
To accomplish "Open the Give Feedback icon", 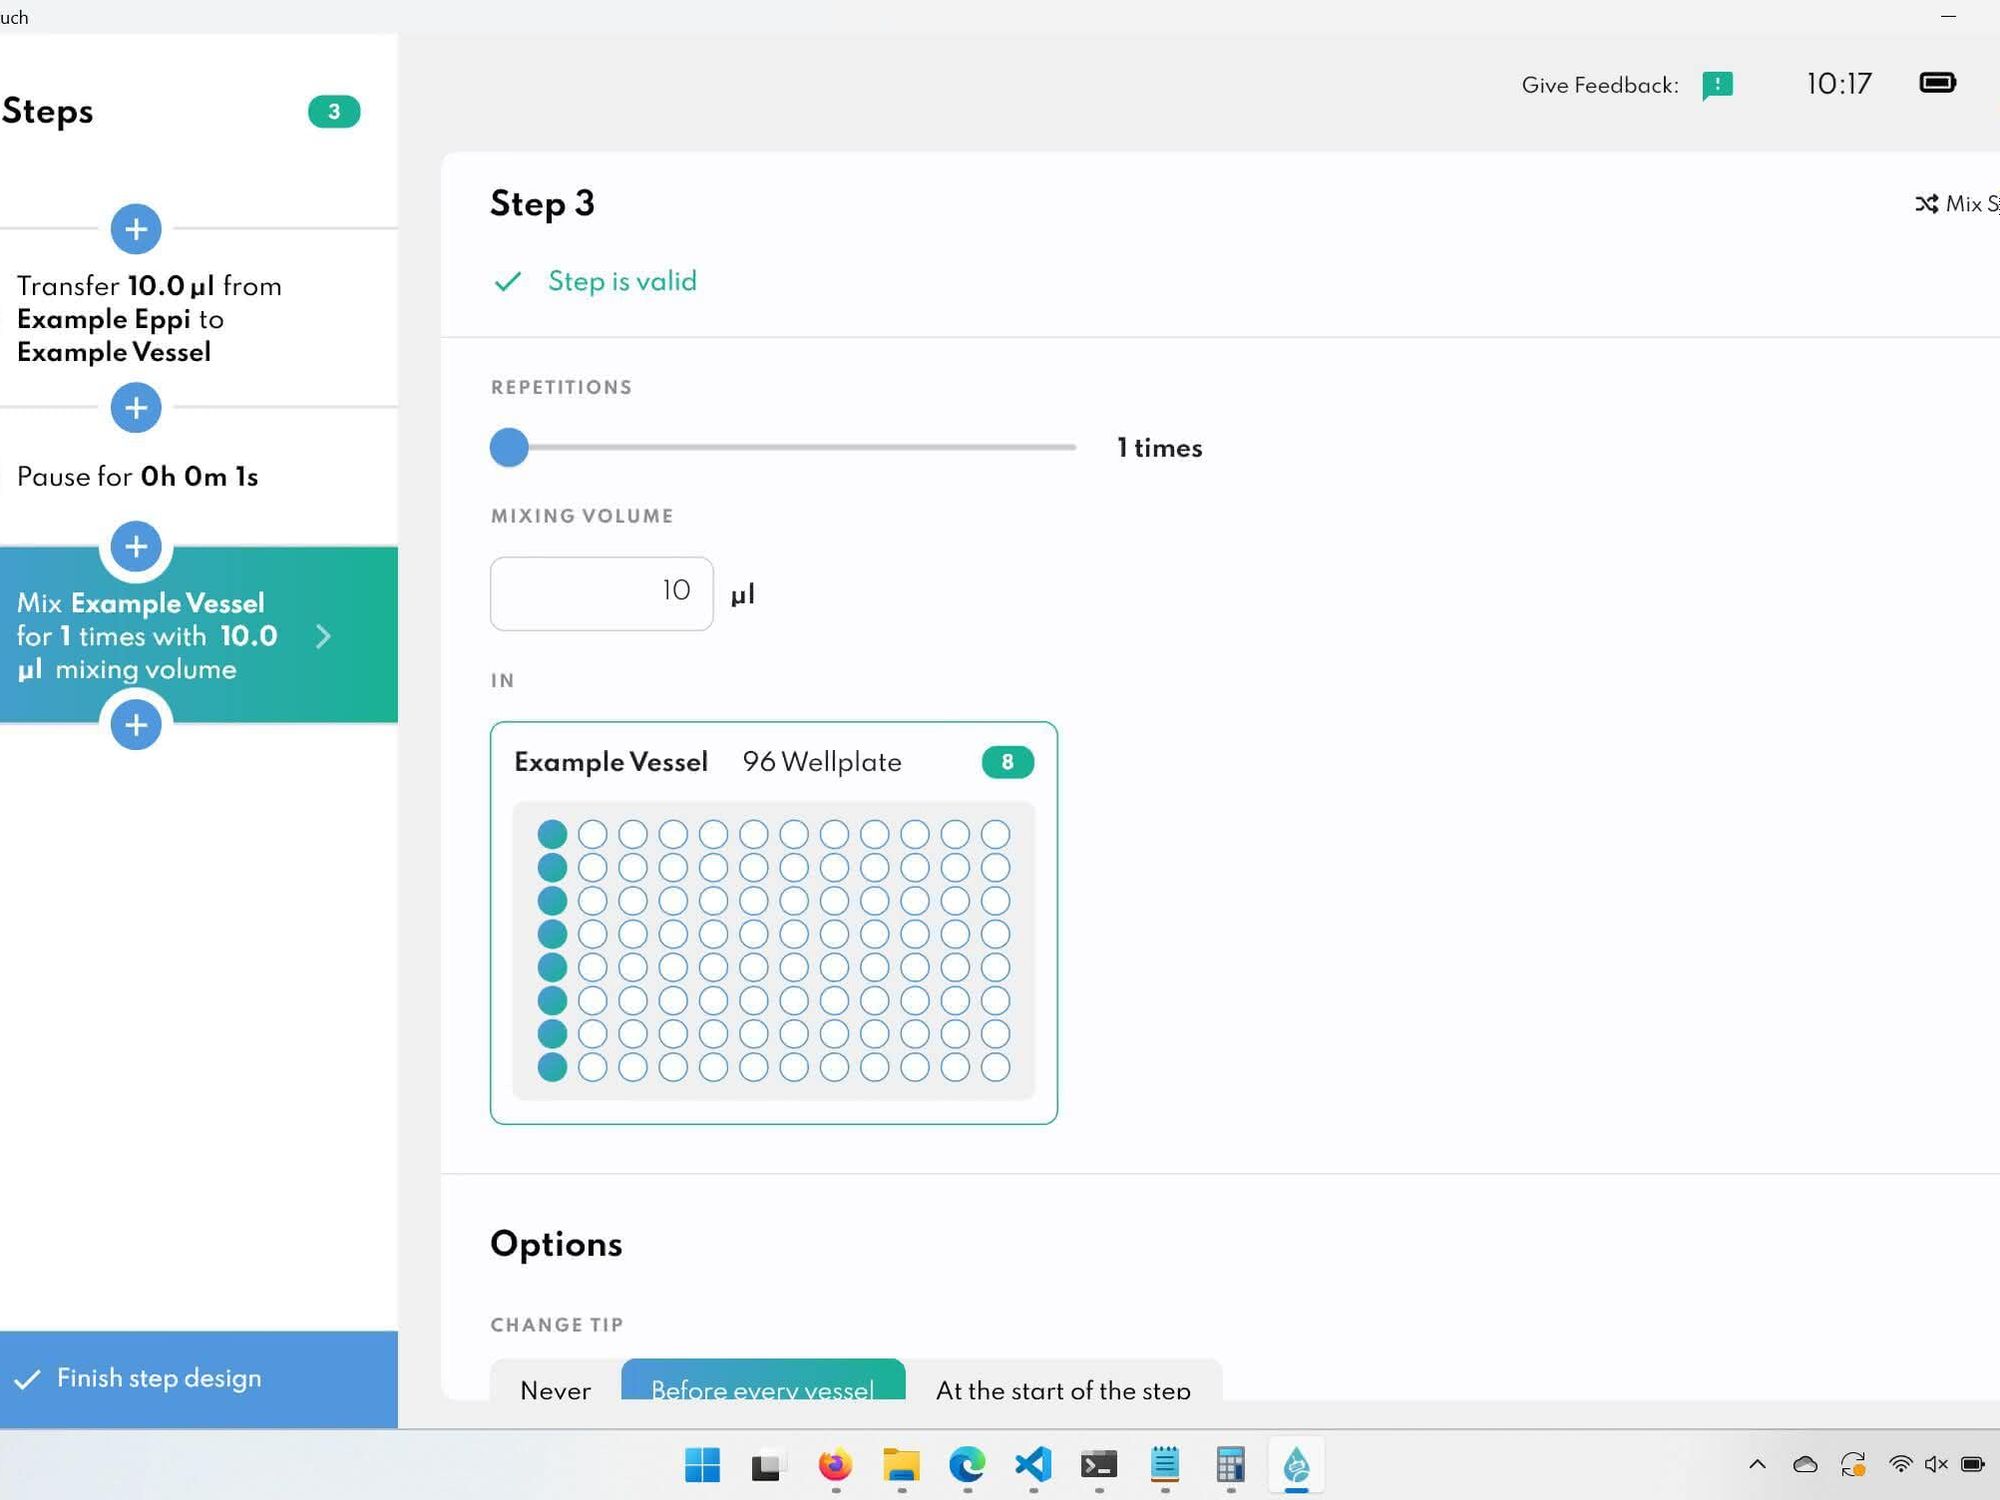I will pos(1717,85).
